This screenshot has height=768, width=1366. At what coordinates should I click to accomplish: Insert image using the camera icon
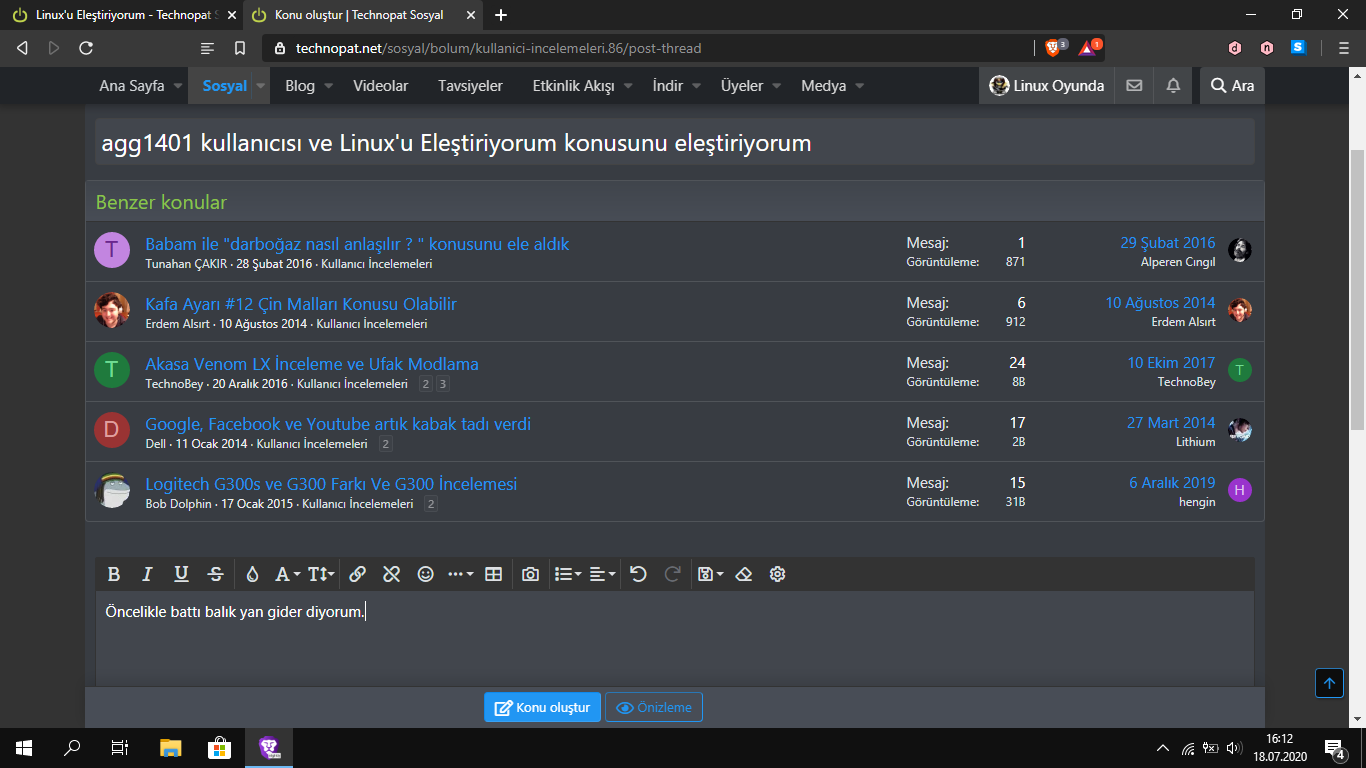pos(530,574)
